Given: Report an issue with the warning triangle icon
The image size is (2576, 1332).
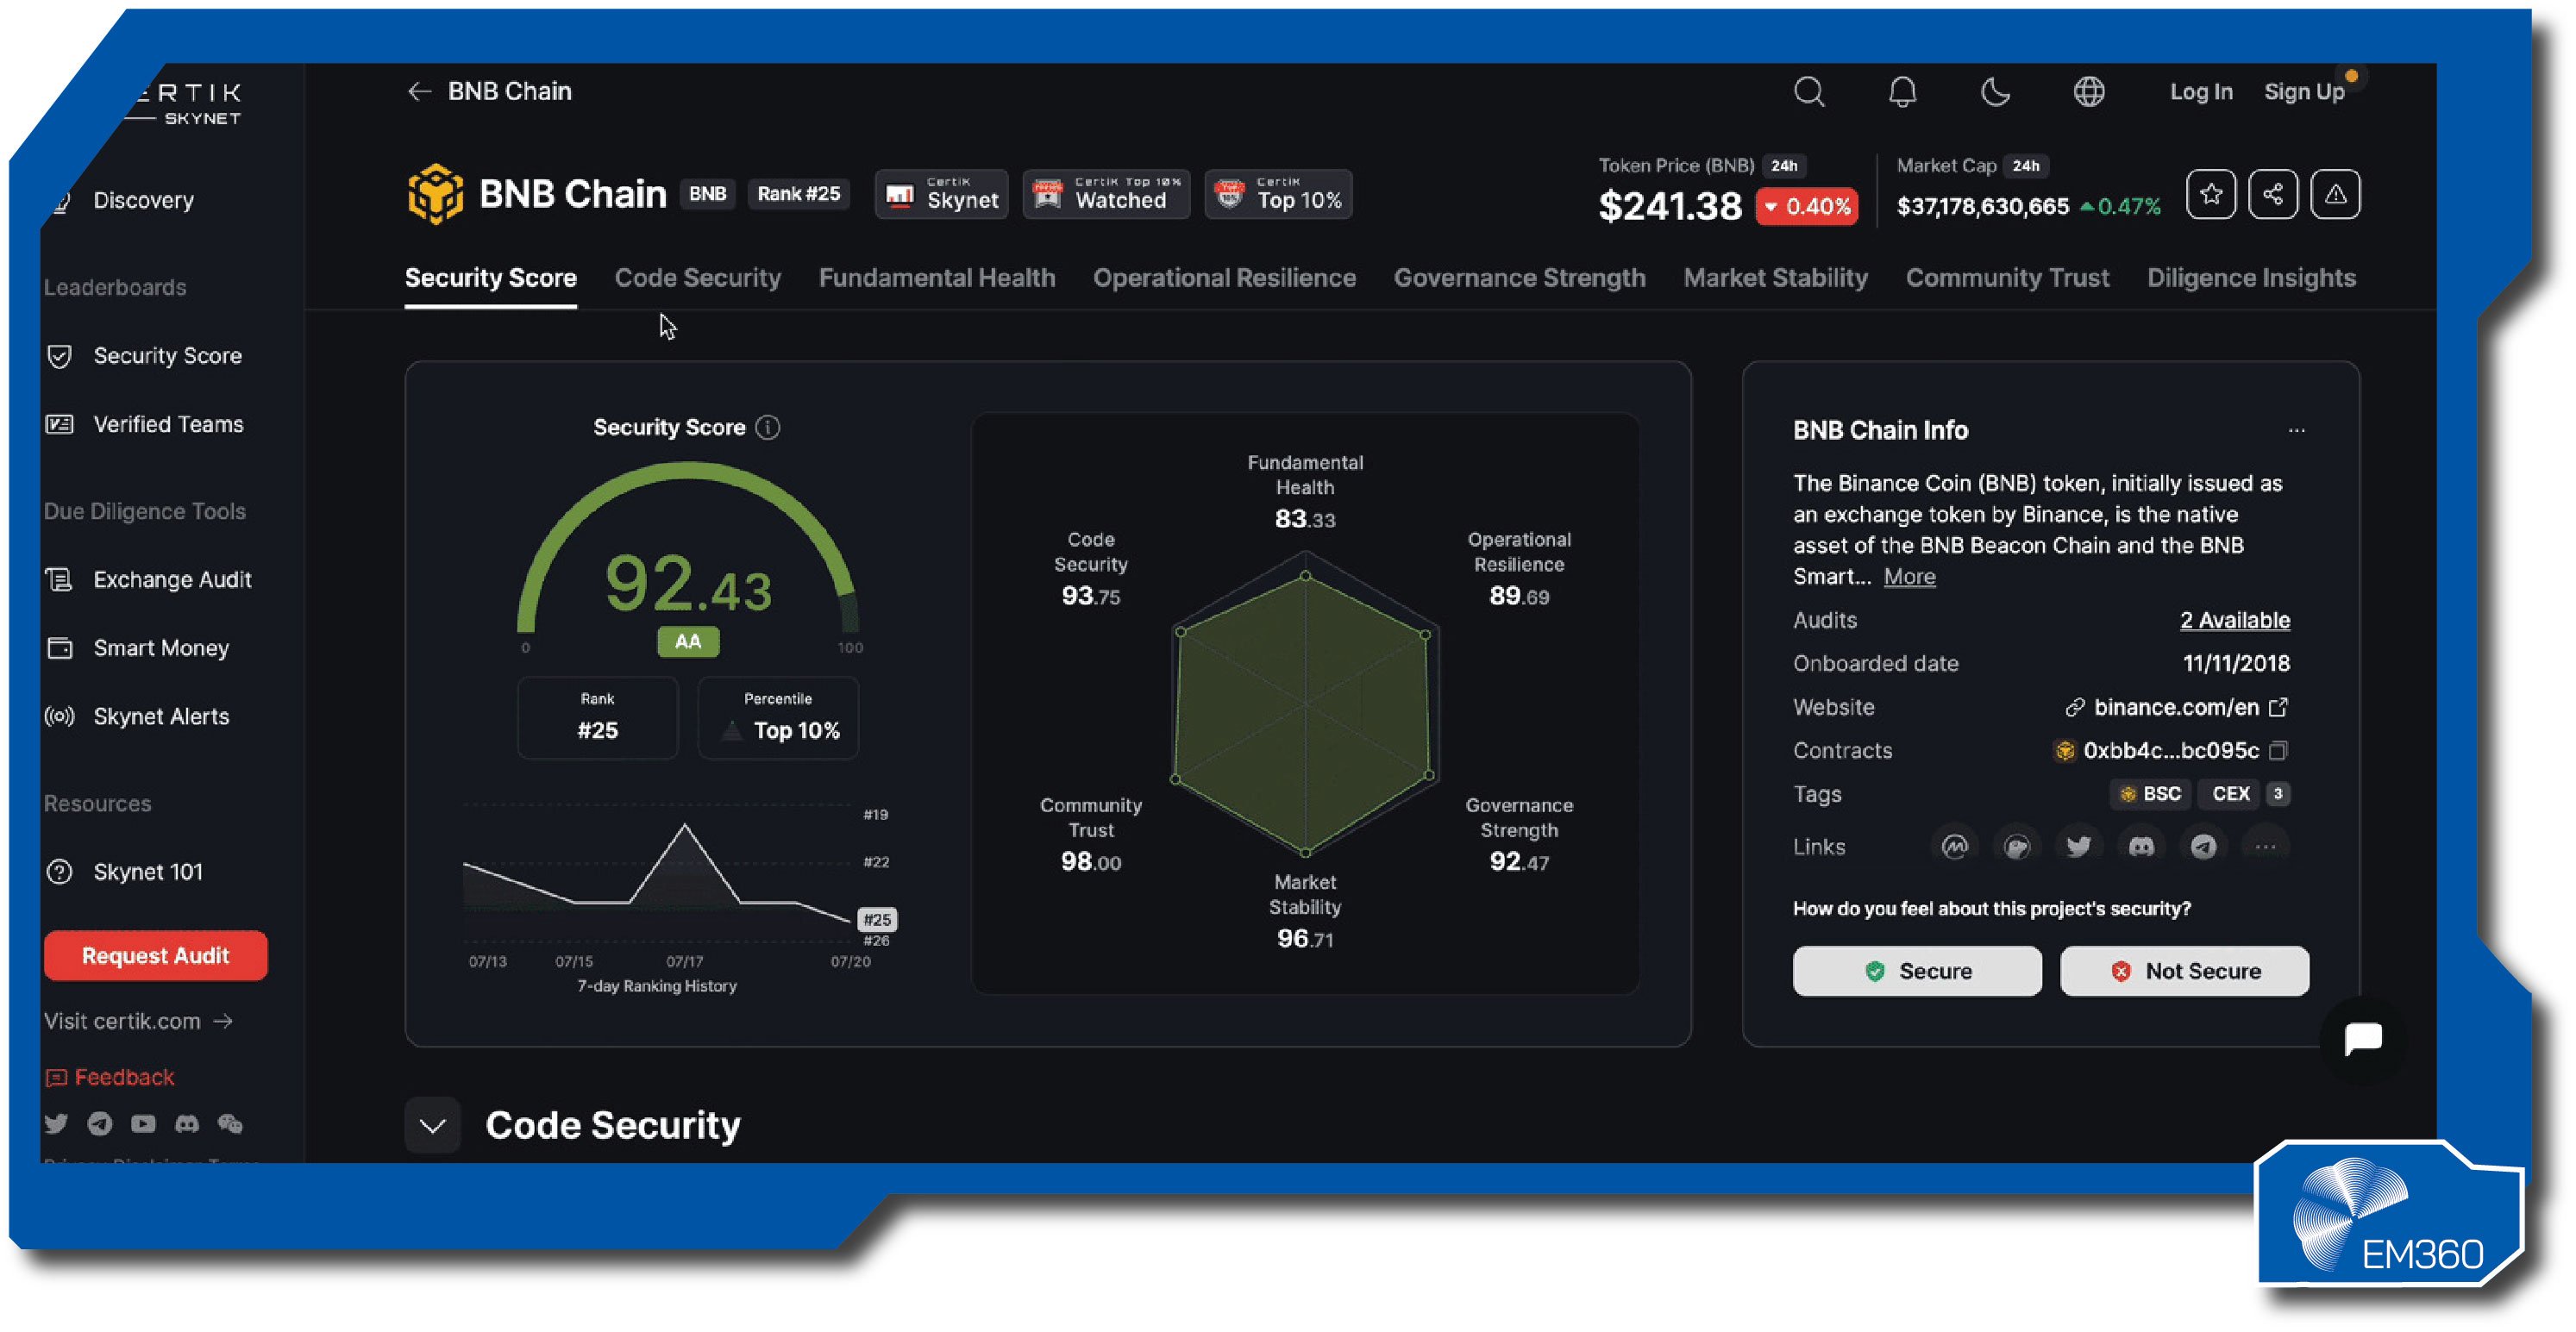Looking at the screenshot, I should [2336, 194].
